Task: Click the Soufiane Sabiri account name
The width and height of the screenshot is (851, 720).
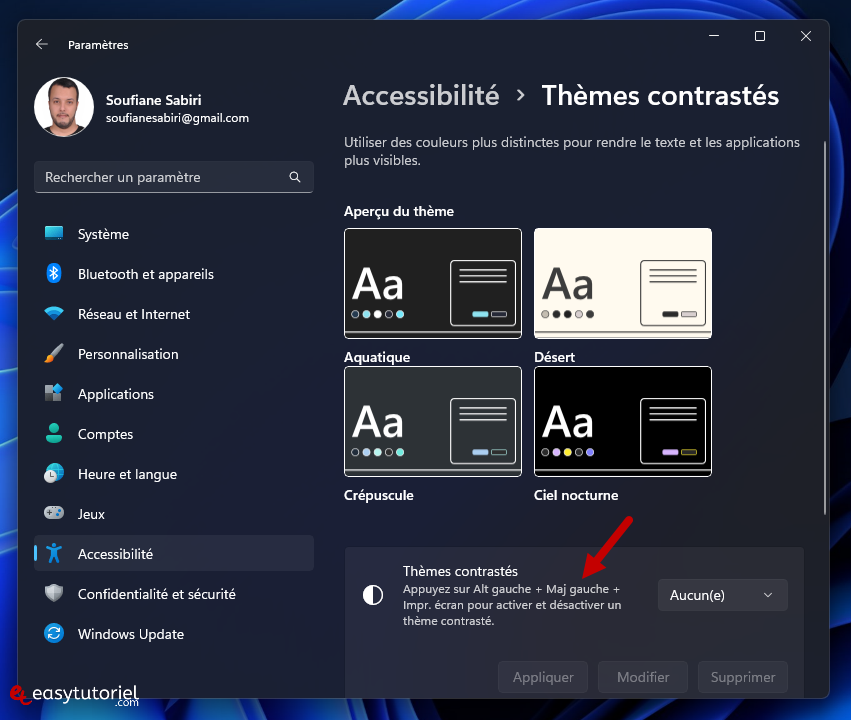Action: [154, 100]
